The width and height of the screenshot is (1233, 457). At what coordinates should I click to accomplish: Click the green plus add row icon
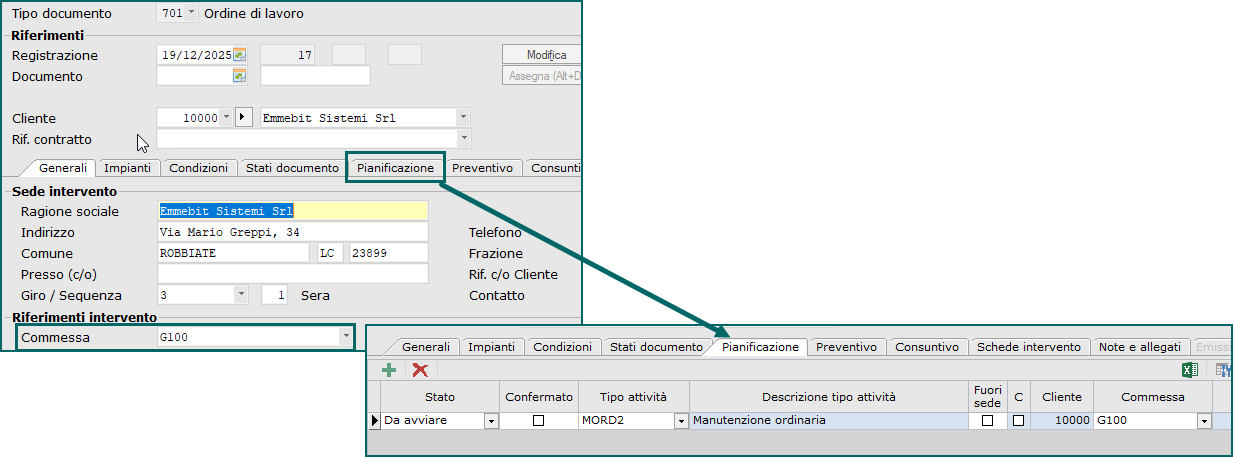point(389,370)
